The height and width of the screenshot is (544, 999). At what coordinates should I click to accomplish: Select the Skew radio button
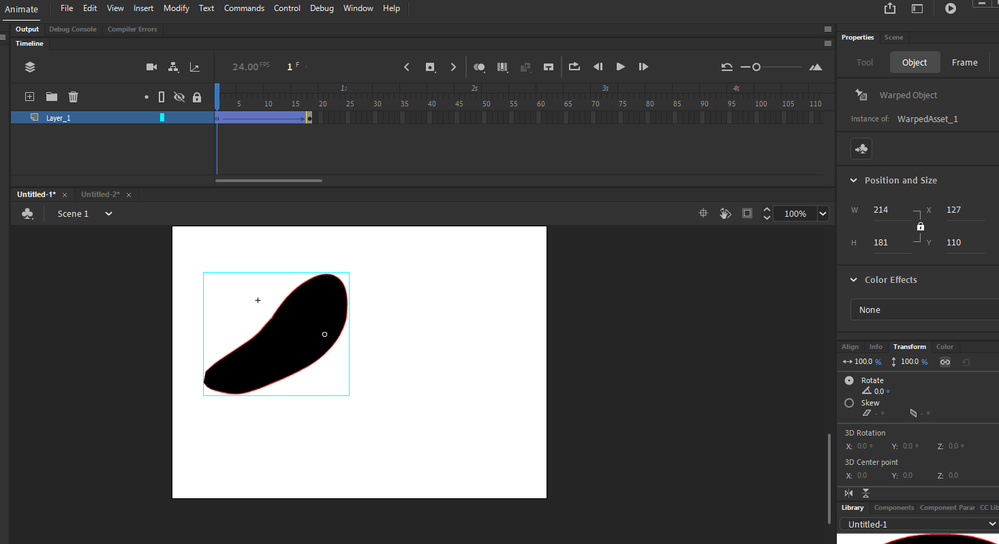click(x=850, y=403)
